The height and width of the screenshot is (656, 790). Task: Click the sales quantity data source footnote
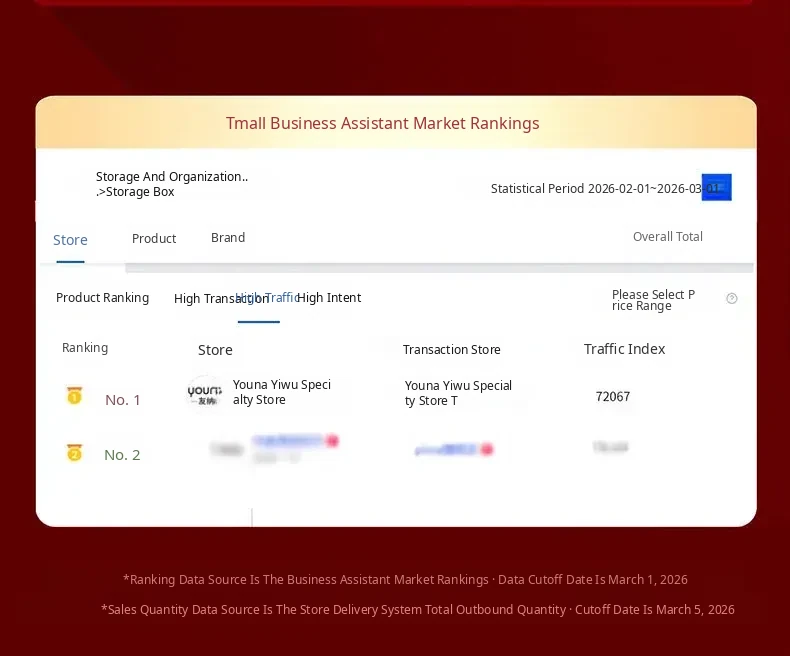click(x=418, y=610)
